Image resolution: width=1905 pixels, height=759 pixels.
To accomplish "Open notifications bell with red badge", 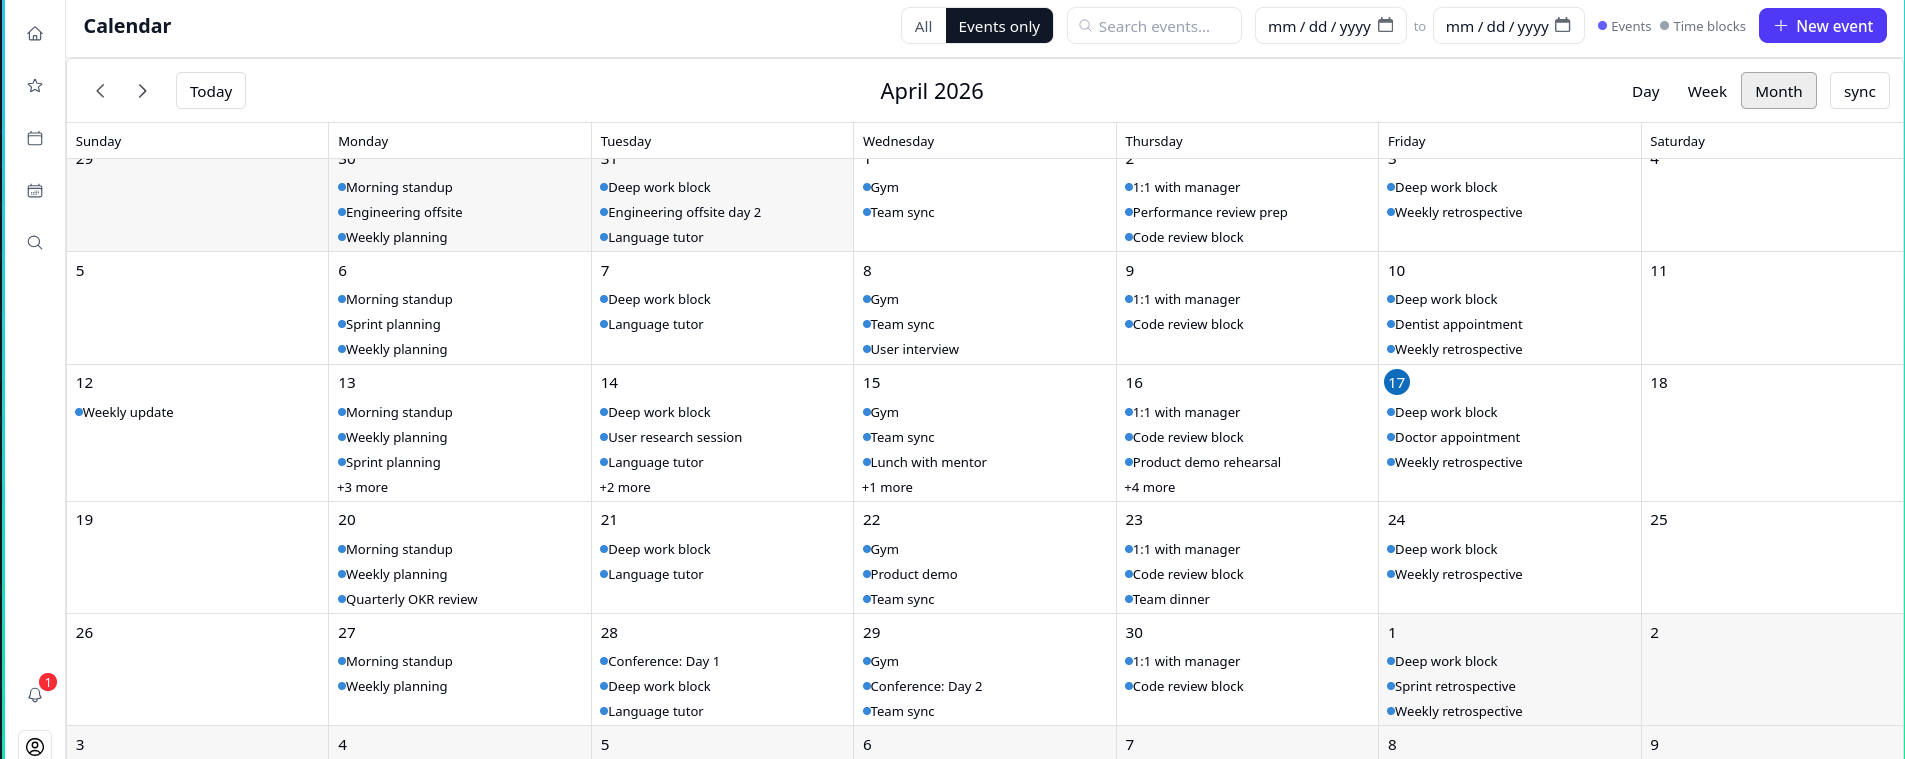I will point(35,694).
